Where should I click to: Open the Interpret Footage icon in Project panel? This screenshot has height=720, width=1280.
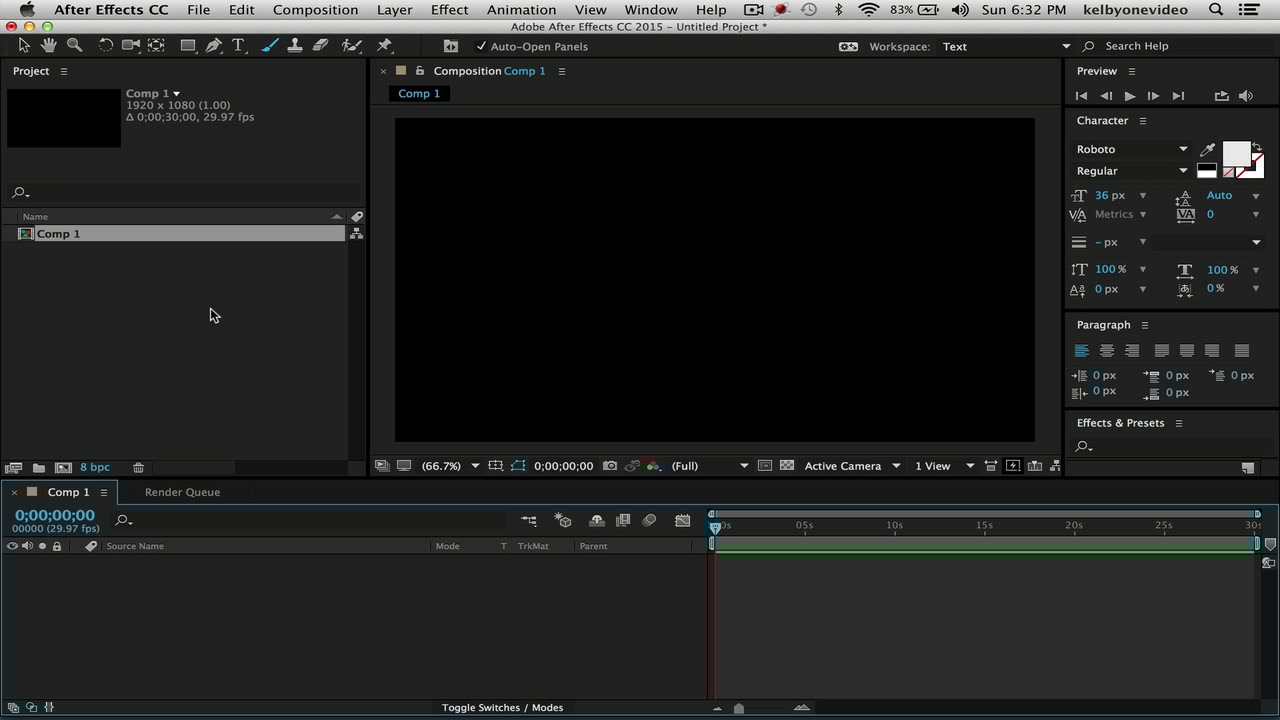[13, 467]
